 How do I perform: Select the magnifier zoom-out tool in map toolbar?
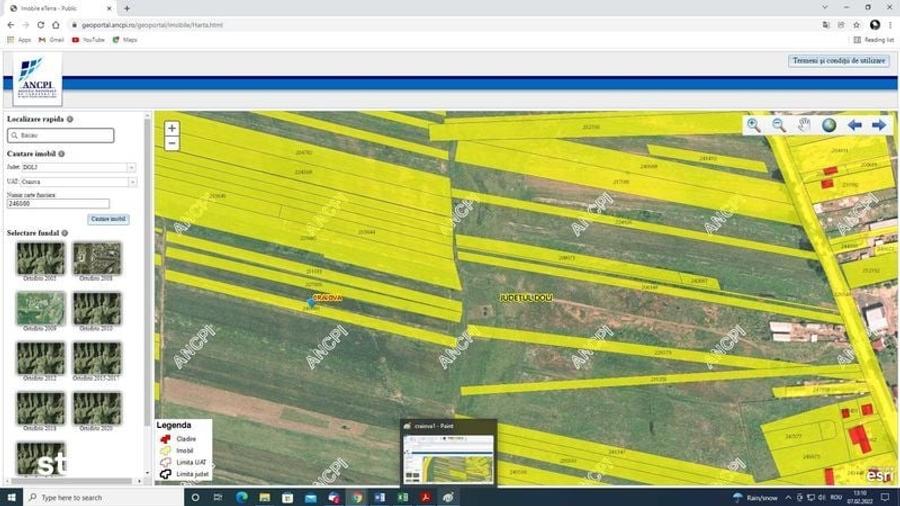click(x=779, y=124)
